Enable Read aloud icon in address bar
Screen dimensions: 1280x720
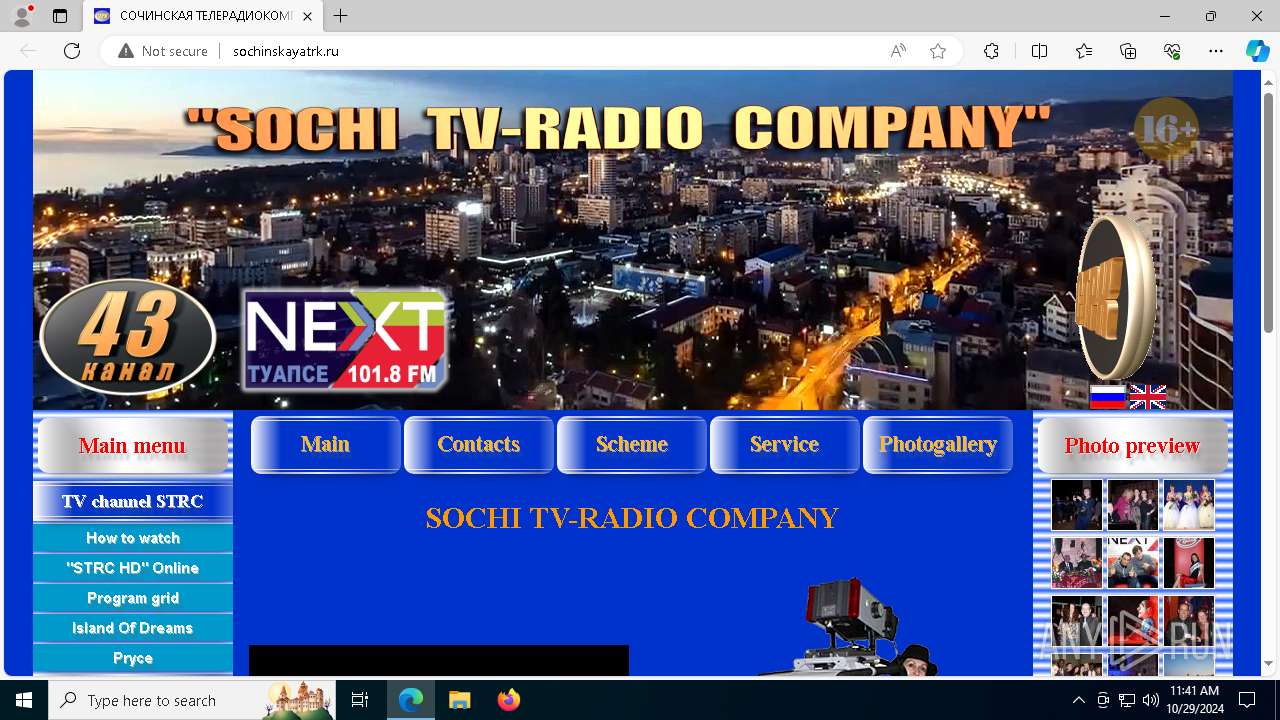[x=898, y=51]
